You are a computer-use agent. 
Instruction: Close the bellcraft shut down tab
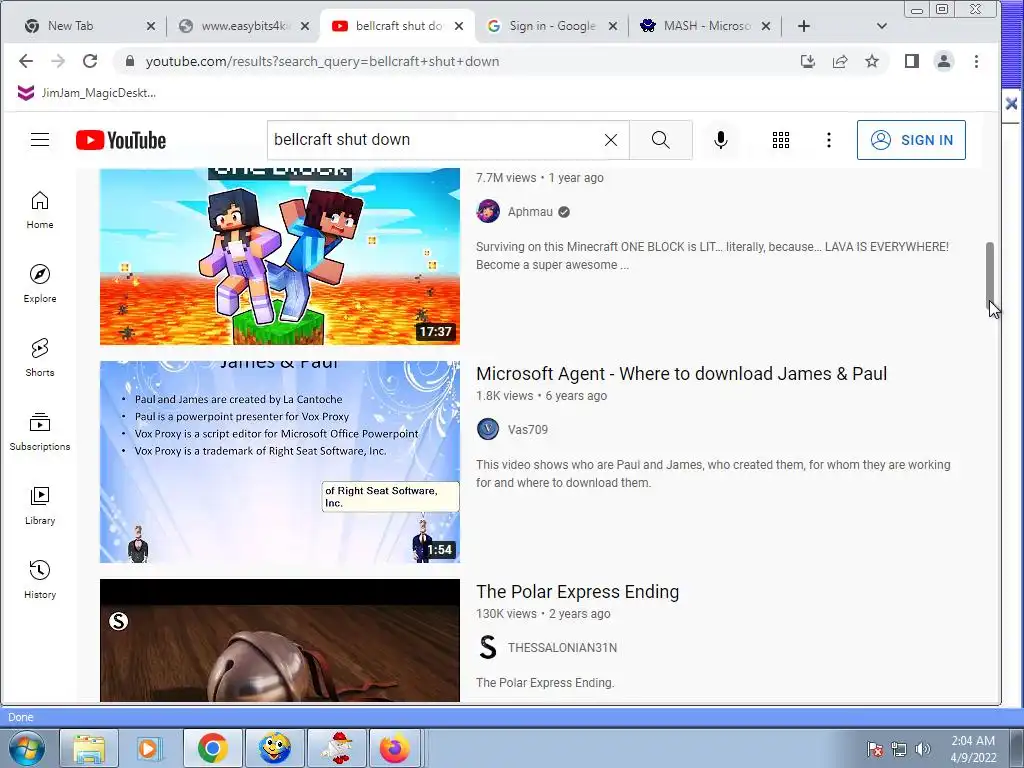[x=459, y=26]
